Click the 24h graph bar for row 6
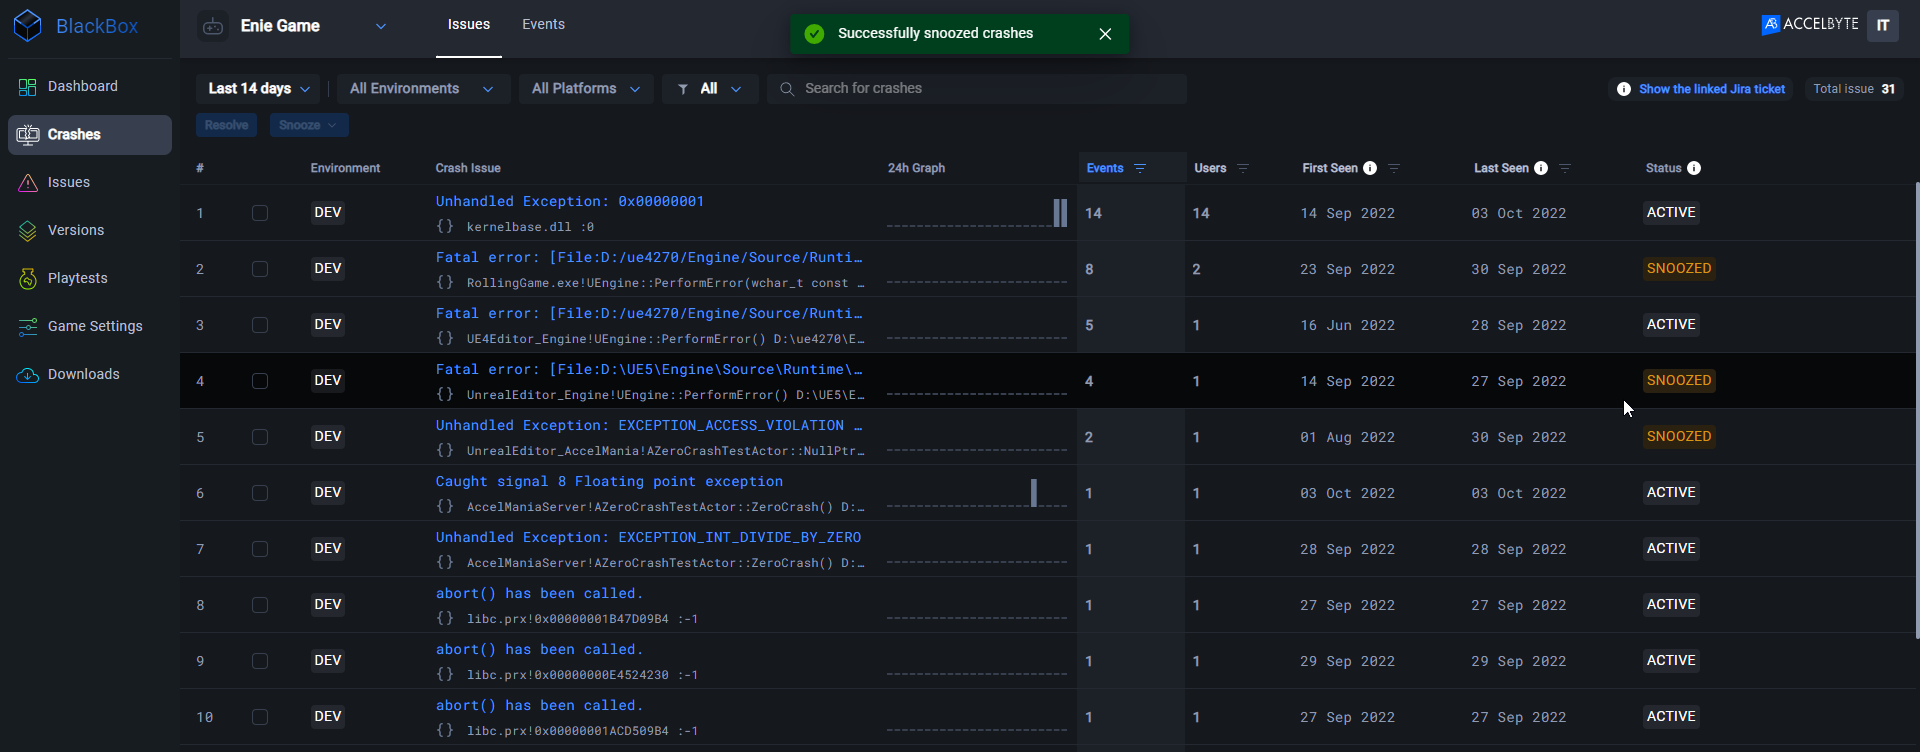 tap(1034, 493)
